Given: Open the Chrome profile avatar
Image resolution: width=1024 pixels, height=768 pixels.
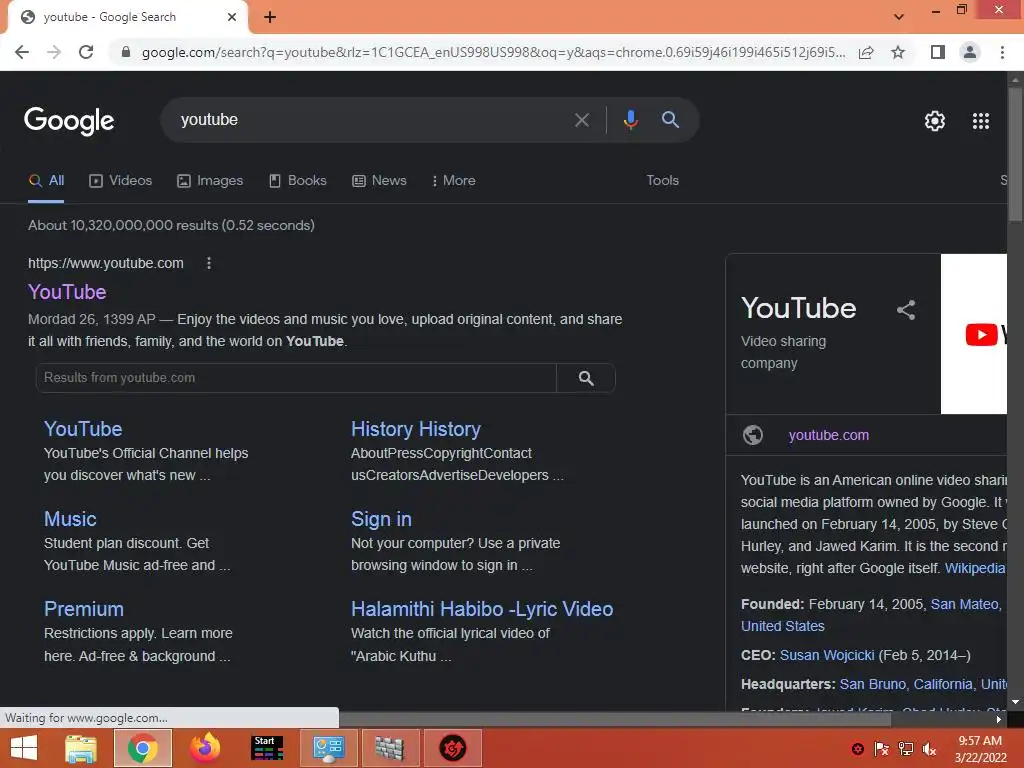Looking at the screenshot, I should pos(970,52).
